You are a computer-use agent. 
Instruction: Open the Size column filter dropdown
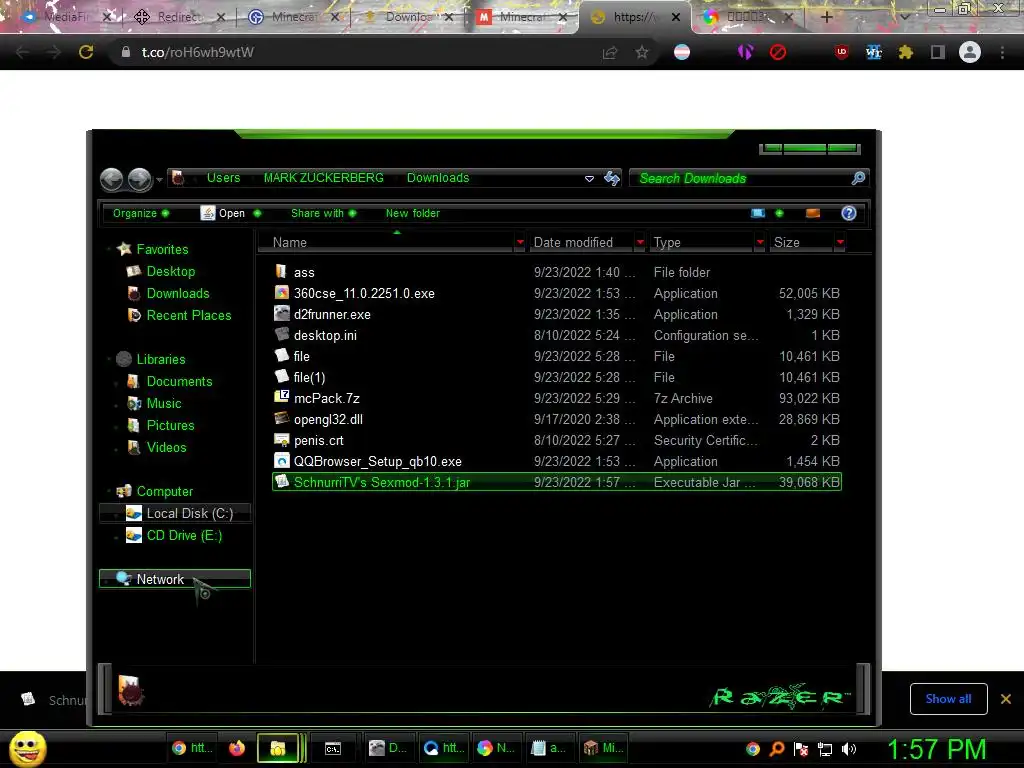pyautogui.click(x=840, y=242)
